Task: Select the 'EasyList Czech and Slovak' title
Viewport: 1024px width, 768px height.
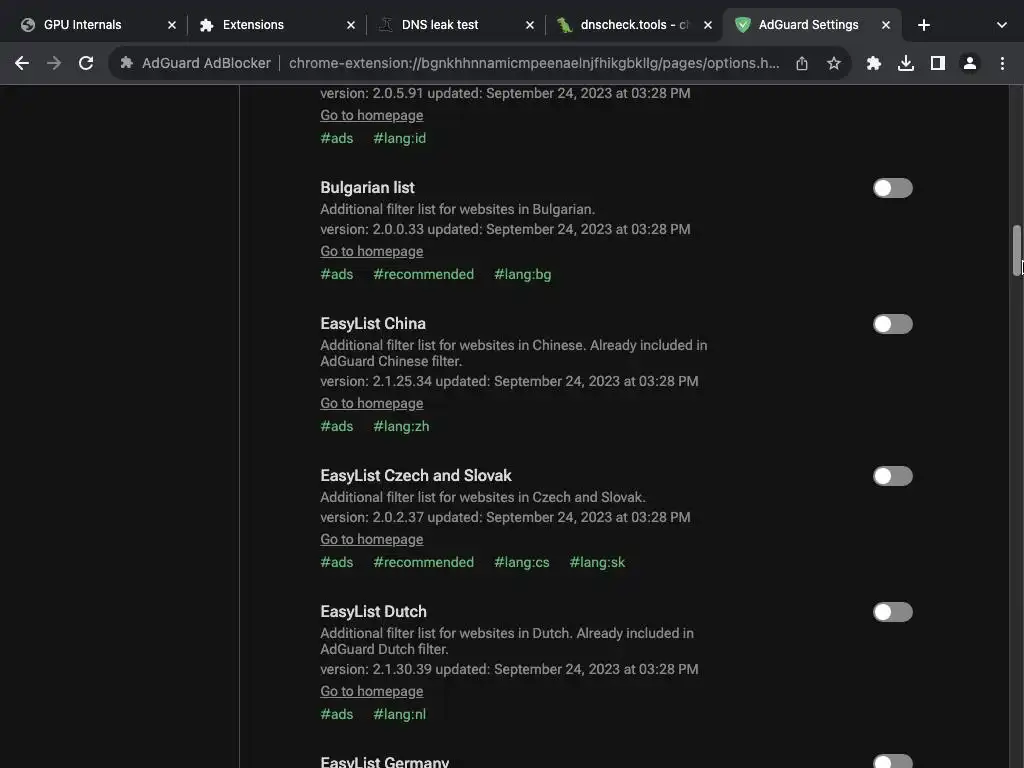Action: (x=416, y=475)
